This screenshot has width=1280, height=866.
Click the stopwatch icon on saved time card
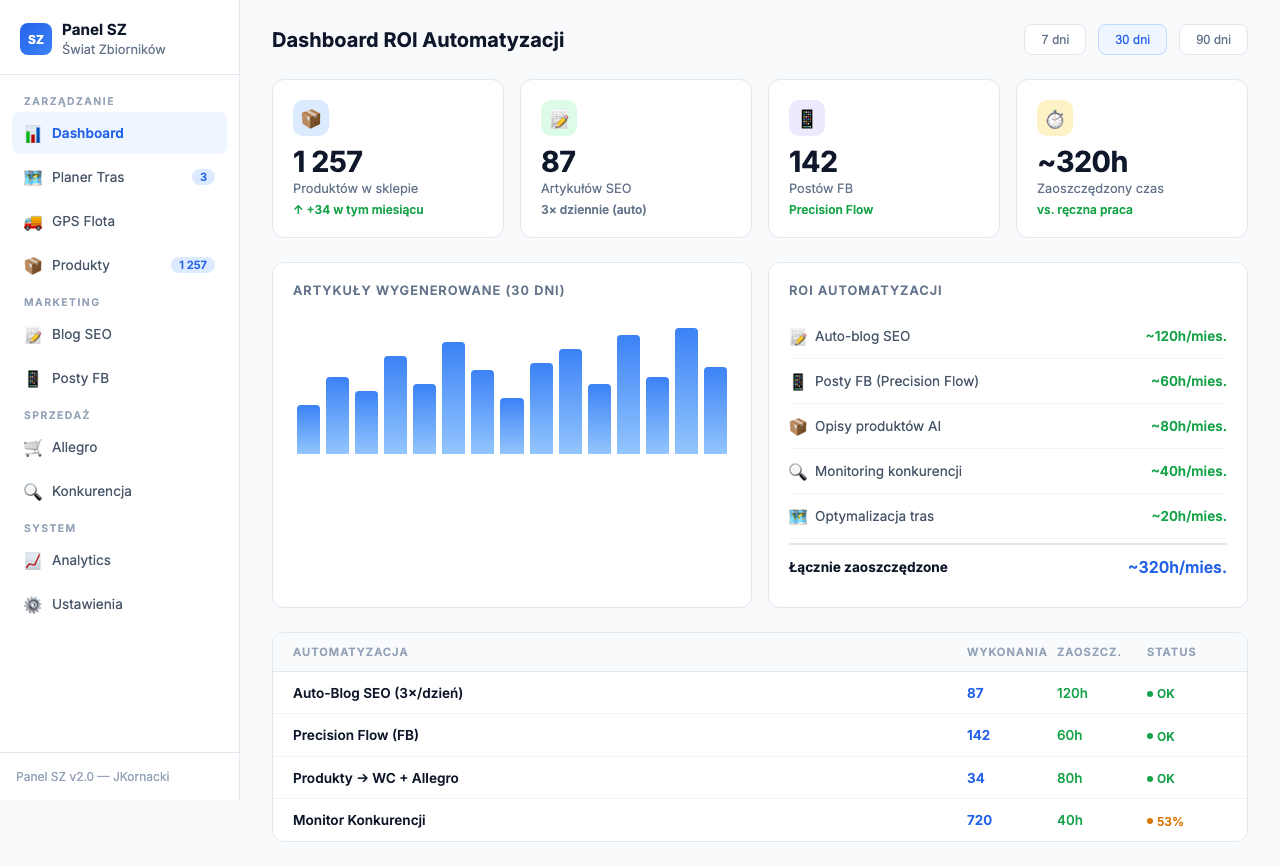tap(1055, 117)
